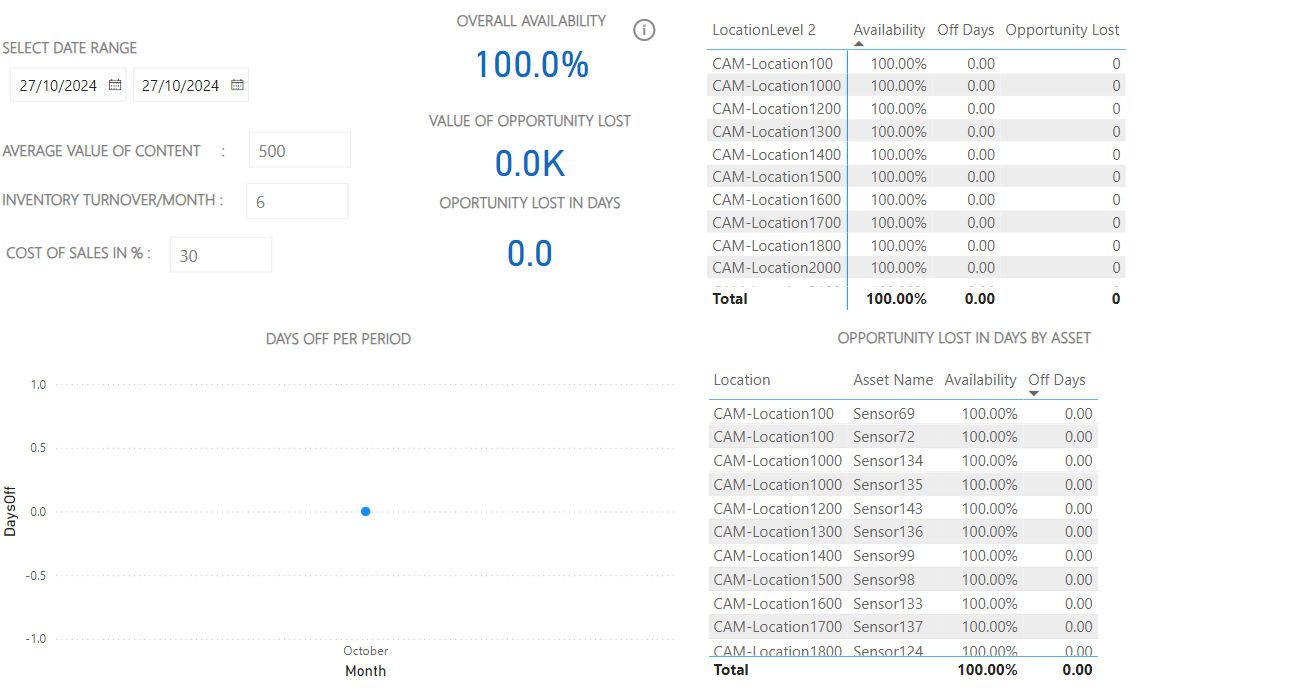Sort the location table by Availability
1299x694 pixels.
click(x=888, y=29)
